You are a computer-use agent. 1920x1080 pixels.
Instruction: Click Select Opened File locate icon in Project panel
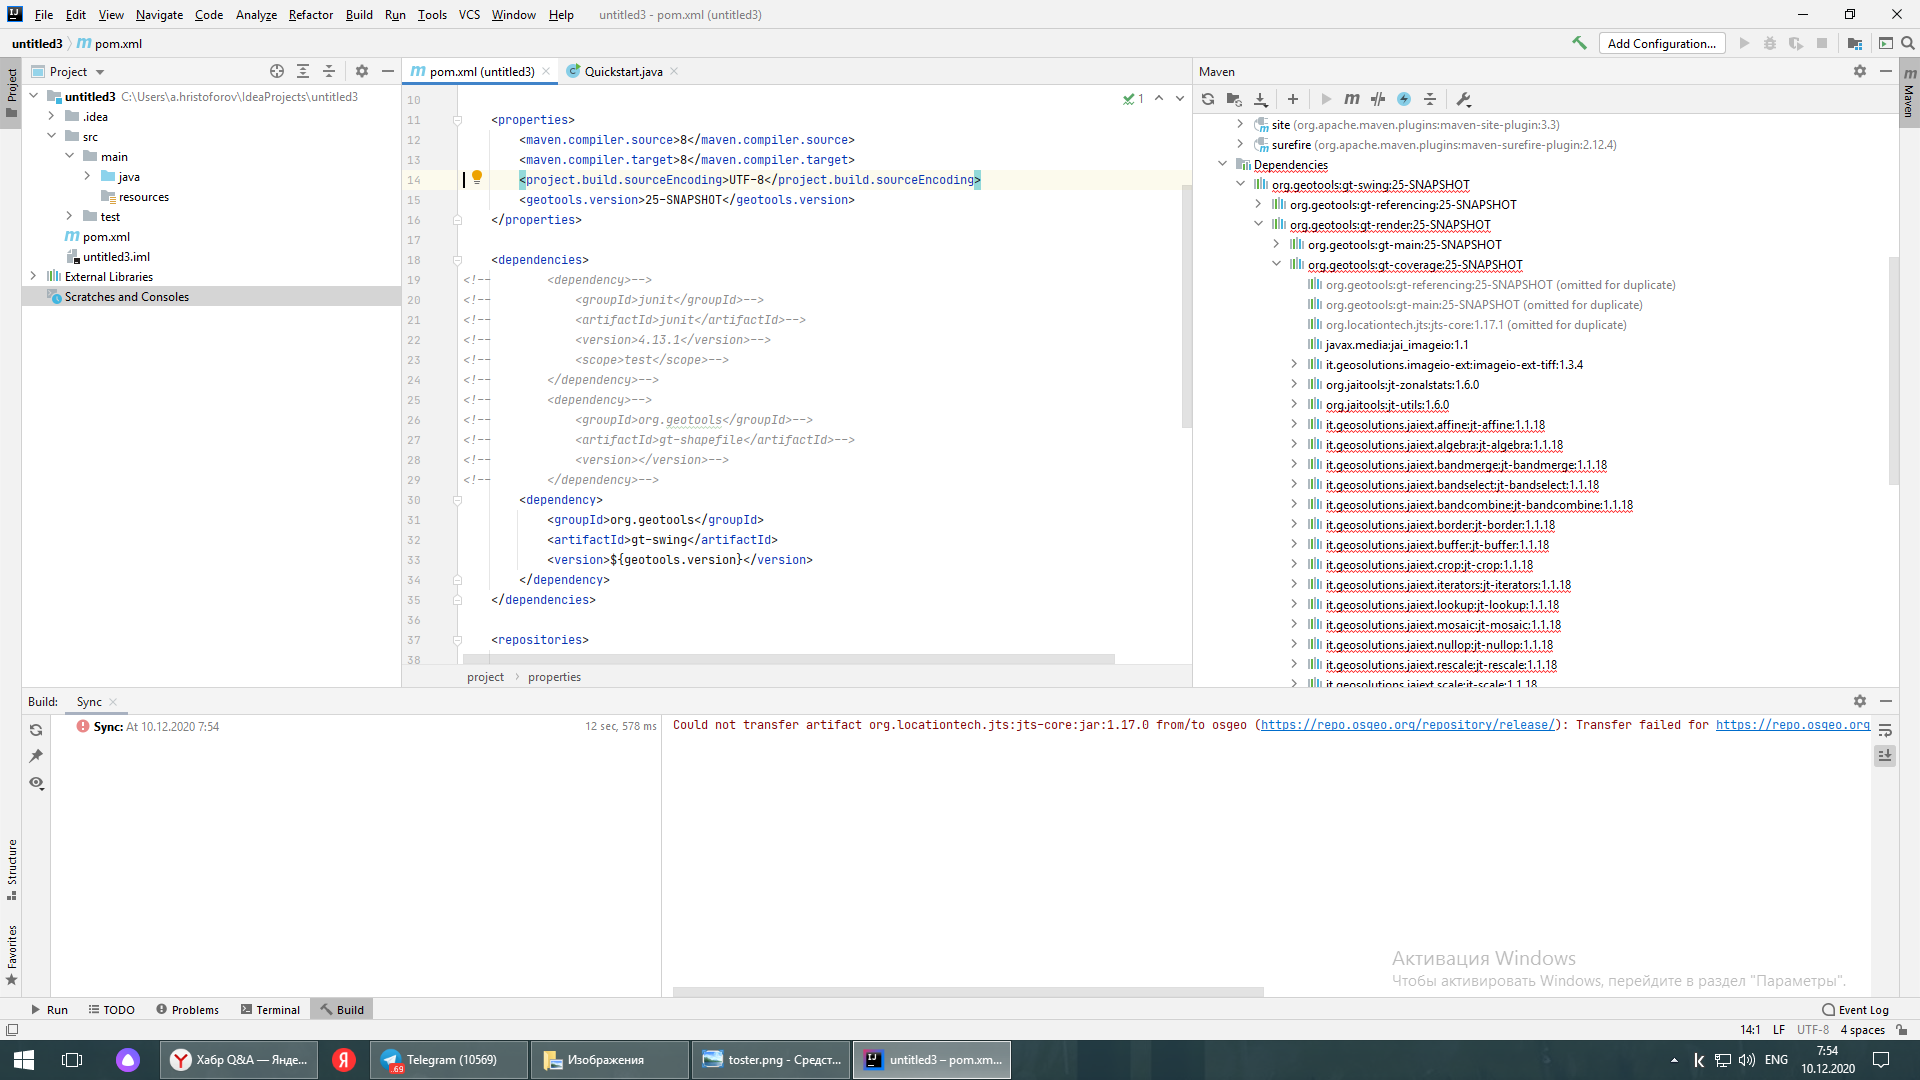point(277,71)
